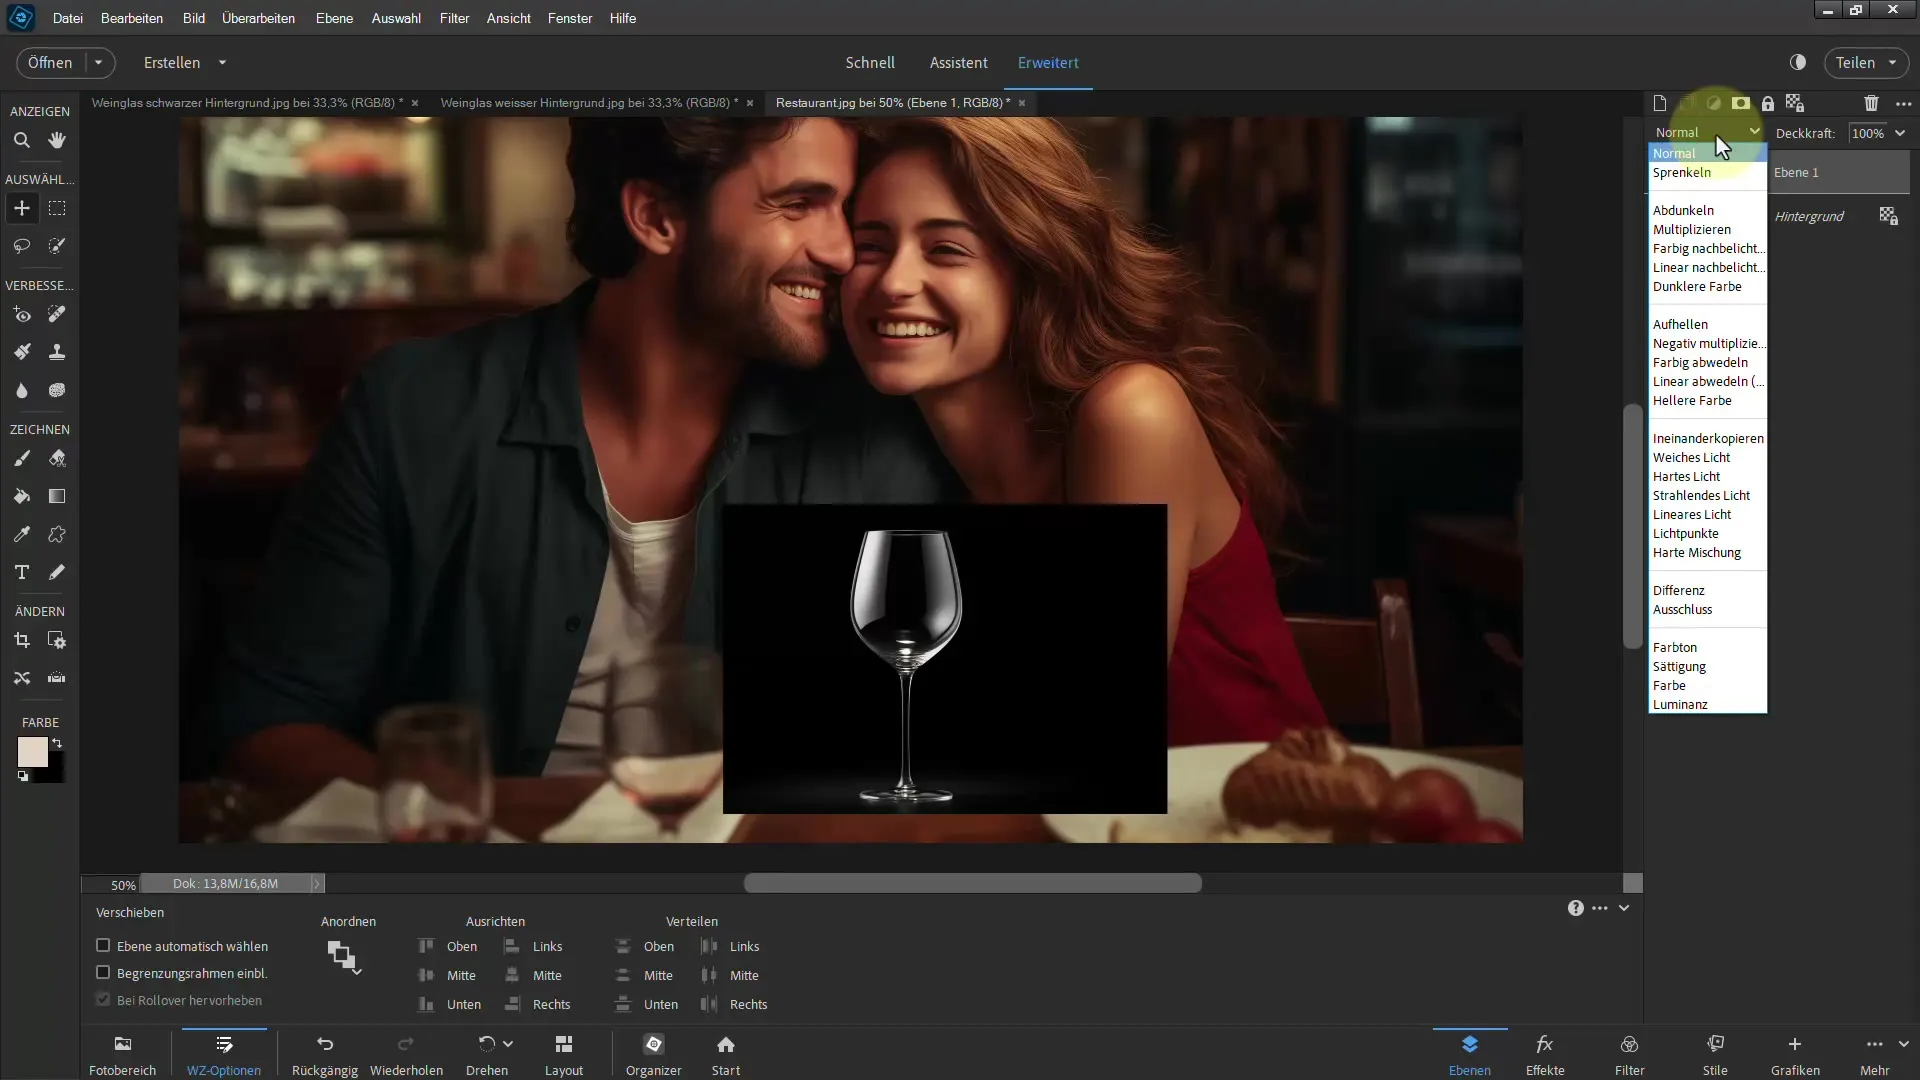Select the Eyedropper color picker tool
1920x1080 pixels.
click(x=21, y=534)
